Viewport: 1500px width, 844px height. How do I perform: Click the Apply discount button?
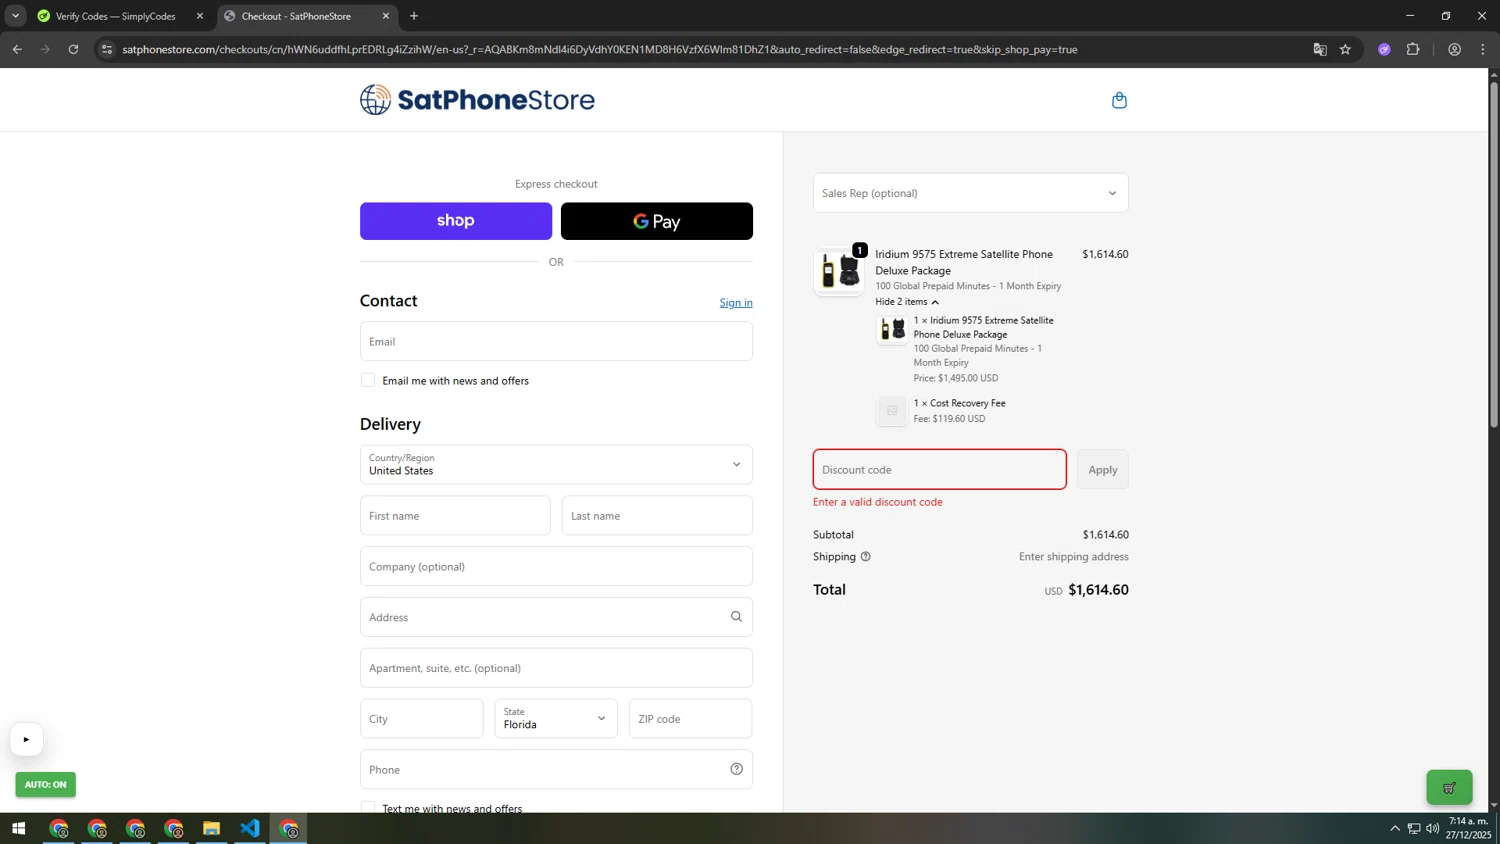click(1103, 470)
